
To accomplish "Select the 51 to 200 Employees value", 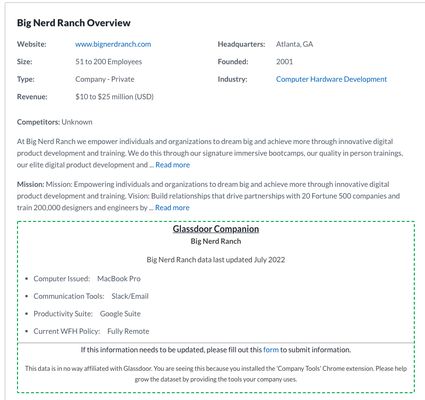I will tap(108, 62).
